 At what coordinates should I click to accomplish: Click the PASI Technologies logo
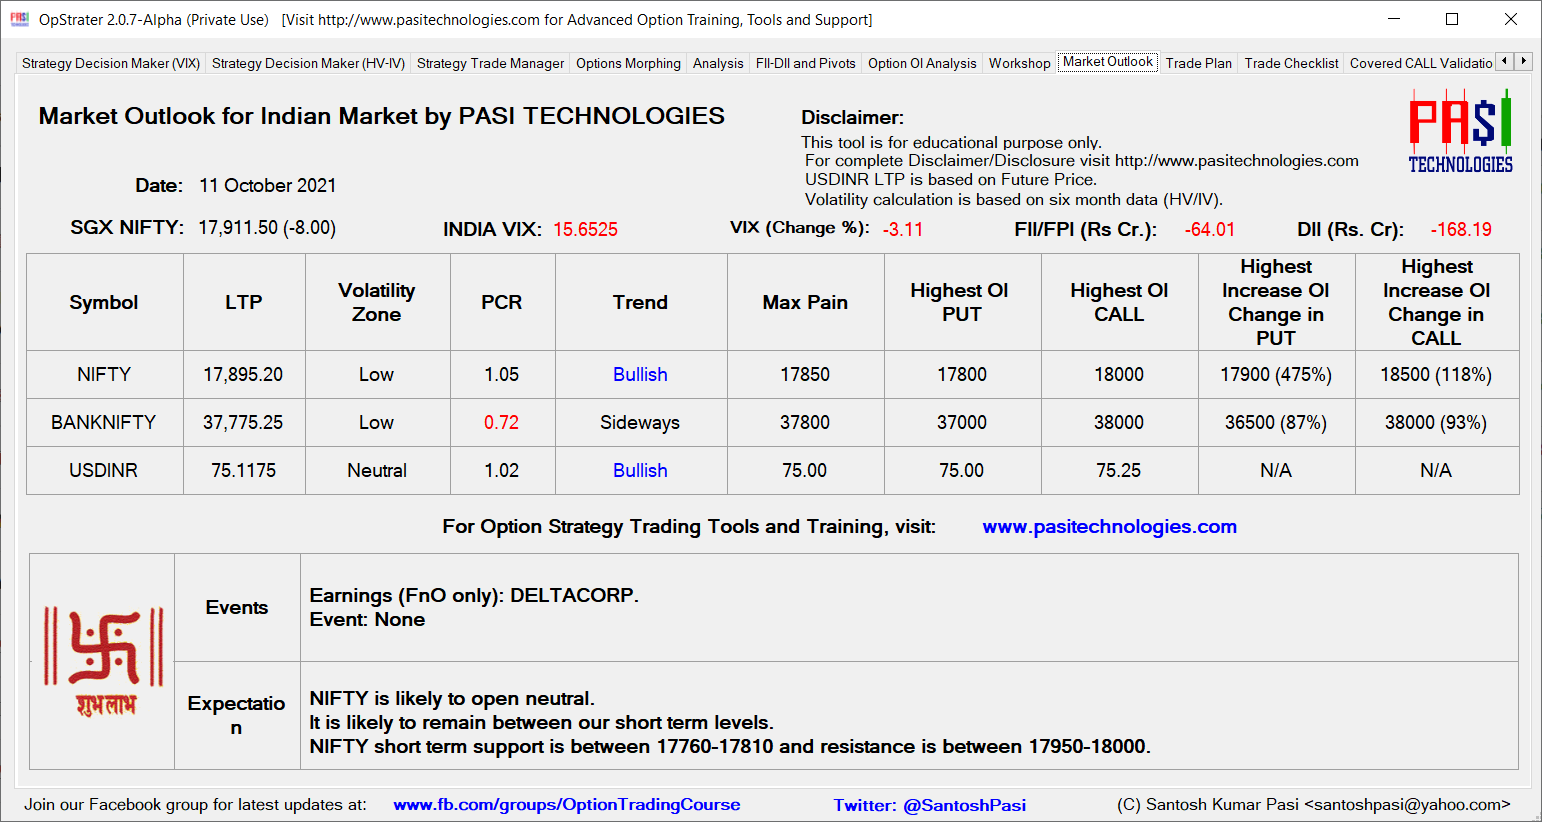[x=1460, y=132]
